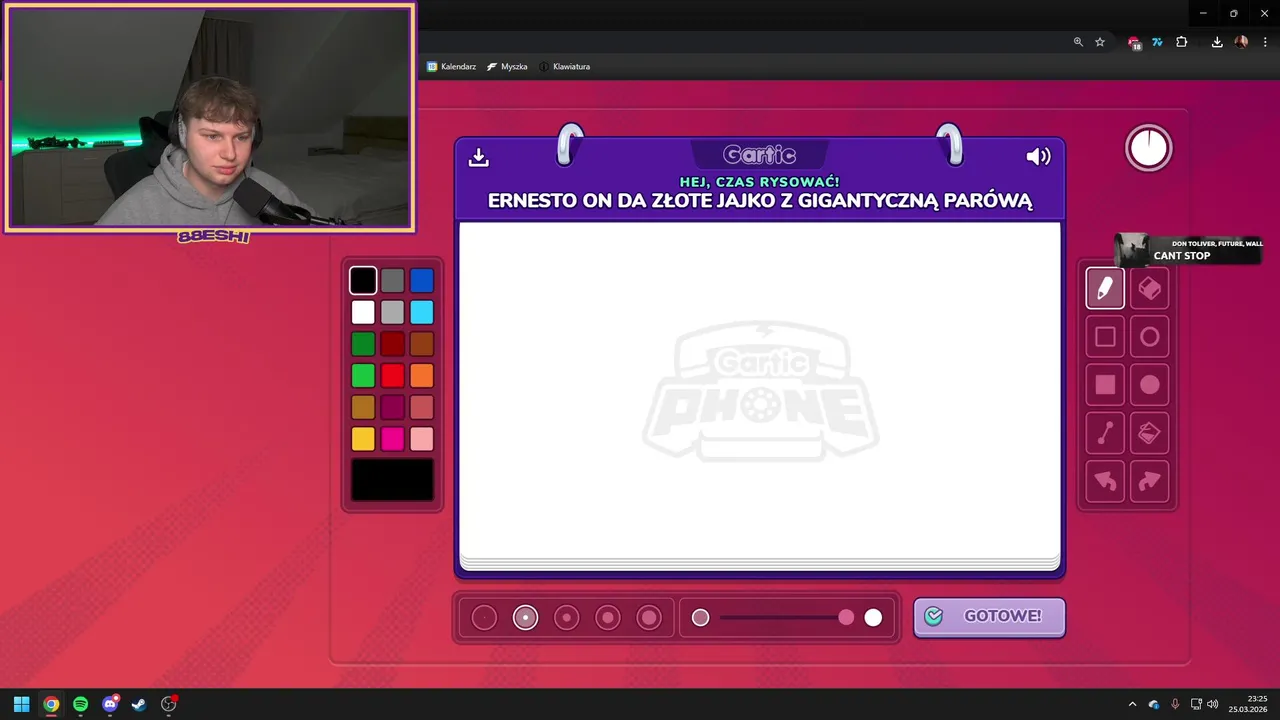Pick the light blue color swatch
The height and width of the screenshot is (720, 1280).
[422, 312]
